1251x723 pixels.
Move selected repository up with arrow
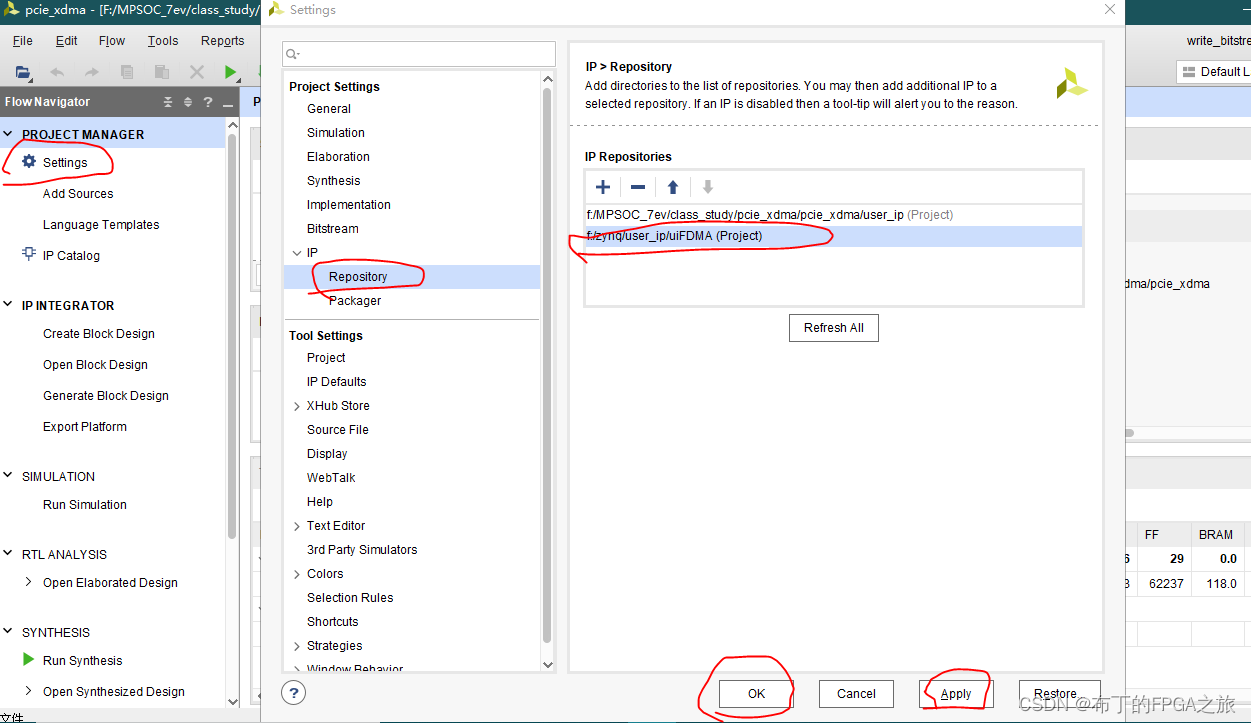[673, 187]
